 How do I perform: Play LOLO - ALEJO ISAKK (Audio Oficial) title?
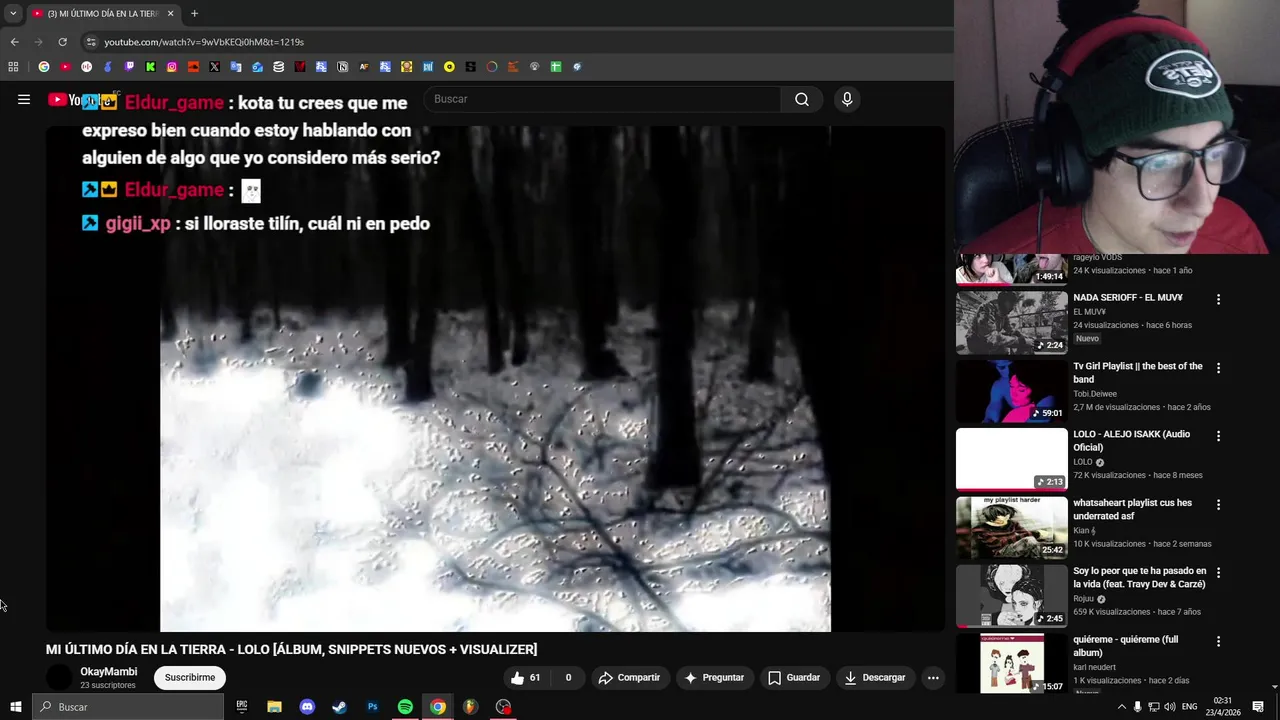(1132, 441)
